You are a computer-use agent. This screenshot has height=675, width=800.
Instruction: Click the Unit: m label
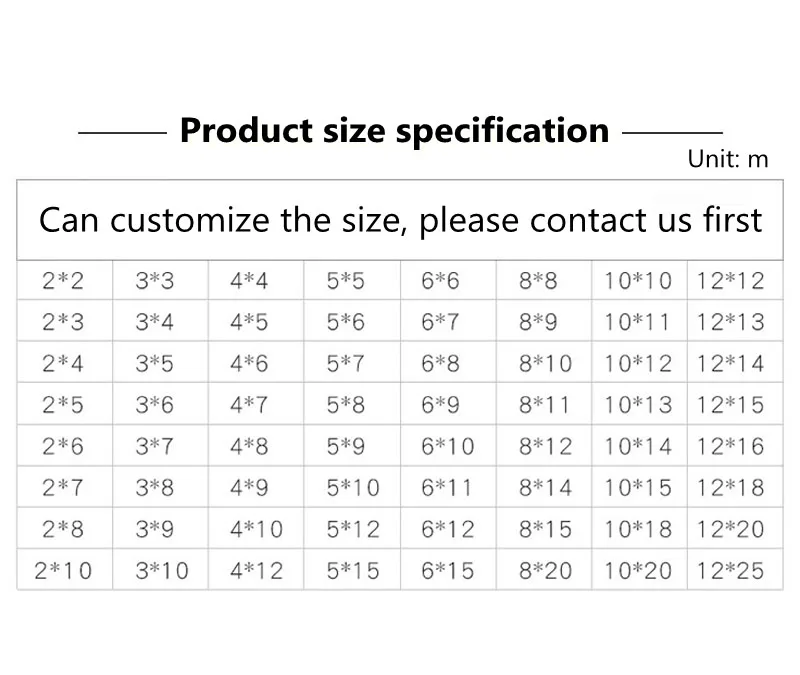coord(728,160)
